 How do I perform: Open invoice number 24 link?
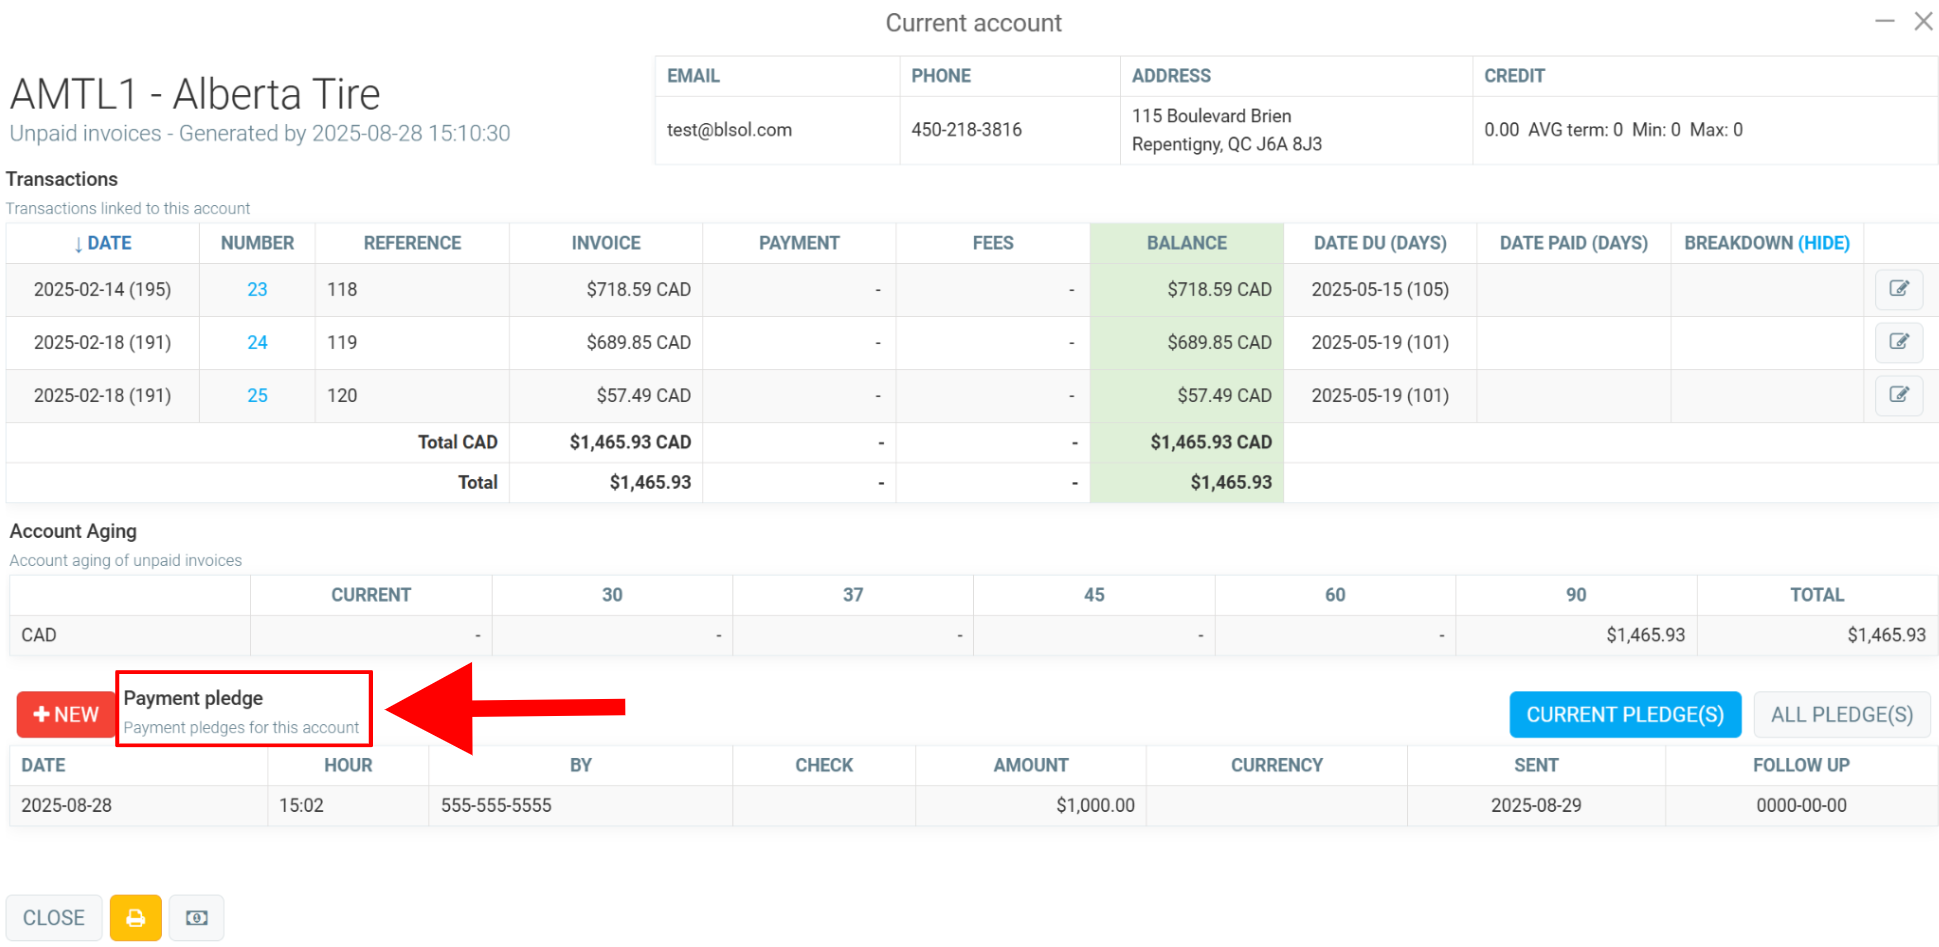[x=257, y=342]
